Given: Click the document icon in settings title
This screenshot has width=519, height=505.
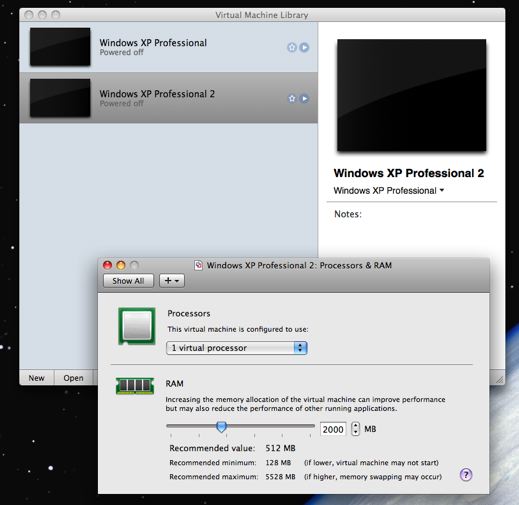Looking at the screenshot, I should point(199,265).
